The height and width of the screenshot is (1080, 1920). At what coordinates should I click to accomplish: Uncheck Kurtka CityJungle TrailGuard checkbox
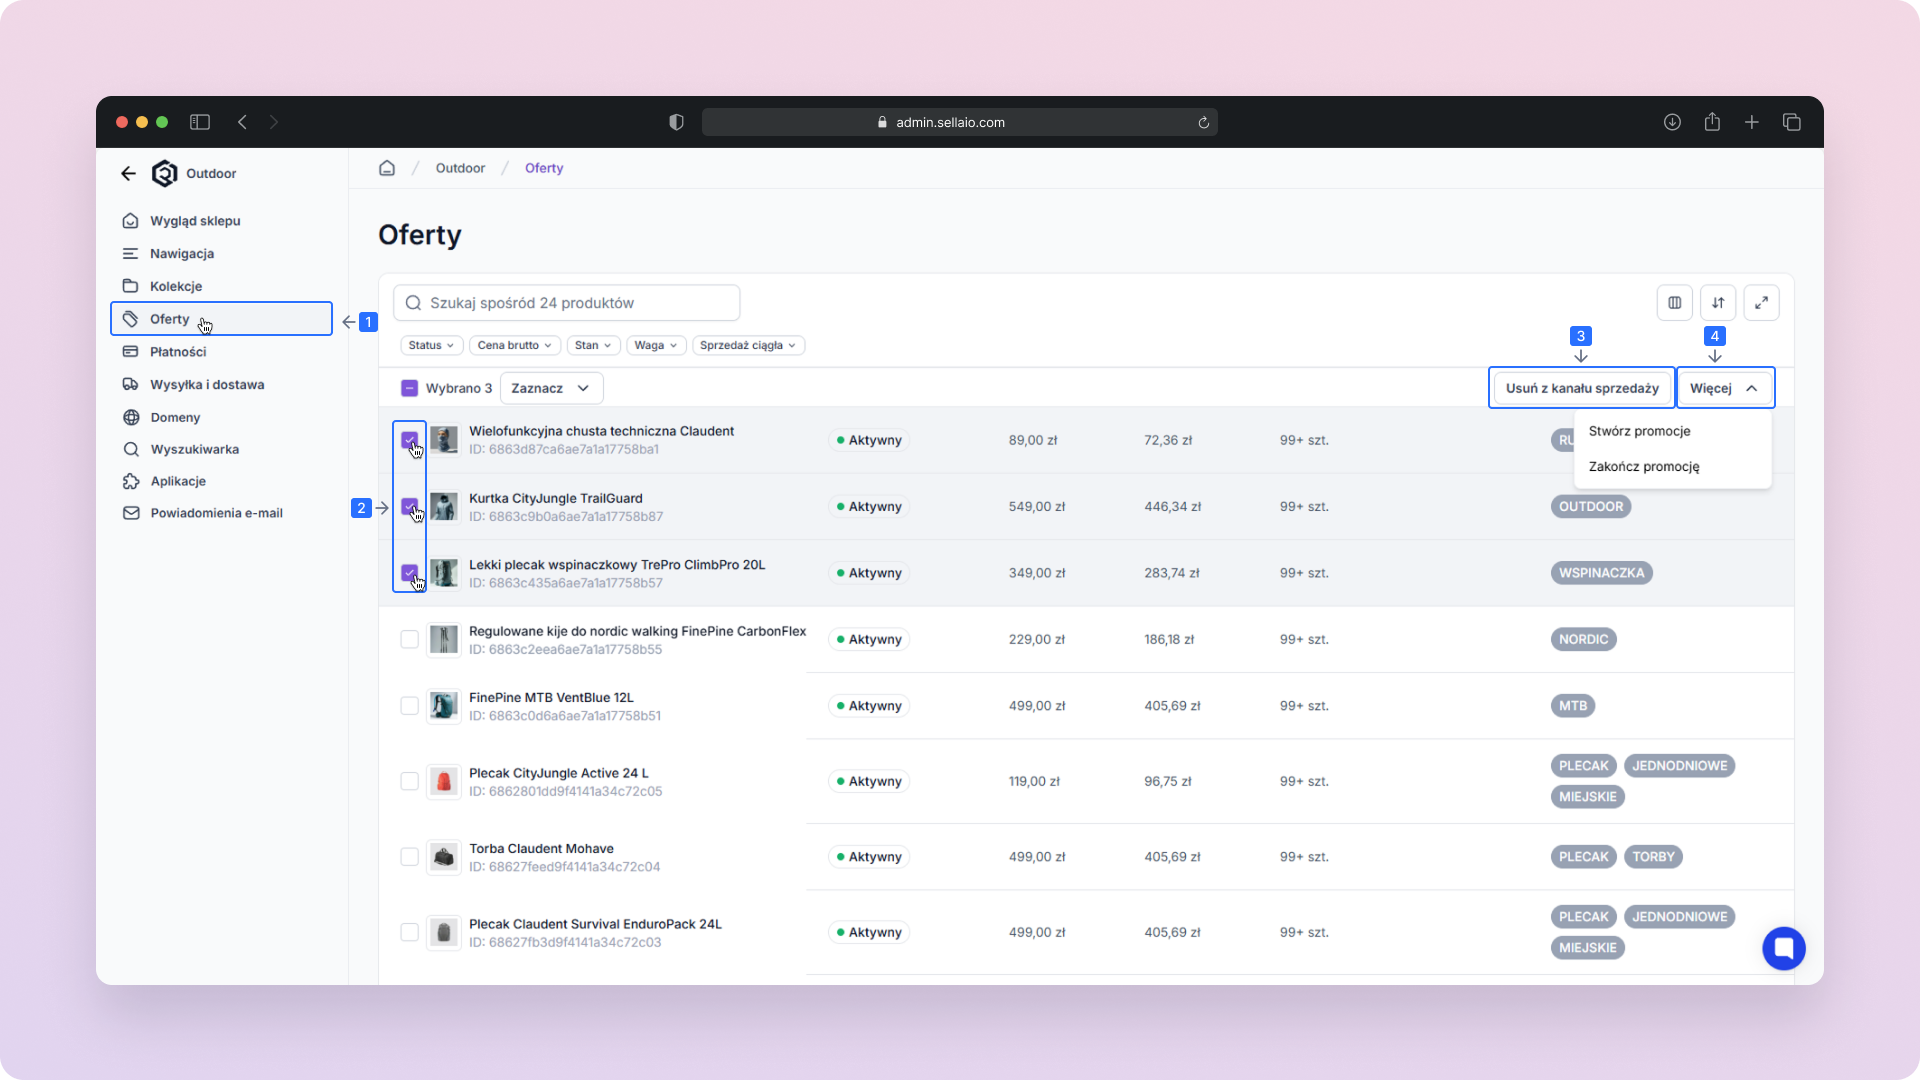(409, 506)
